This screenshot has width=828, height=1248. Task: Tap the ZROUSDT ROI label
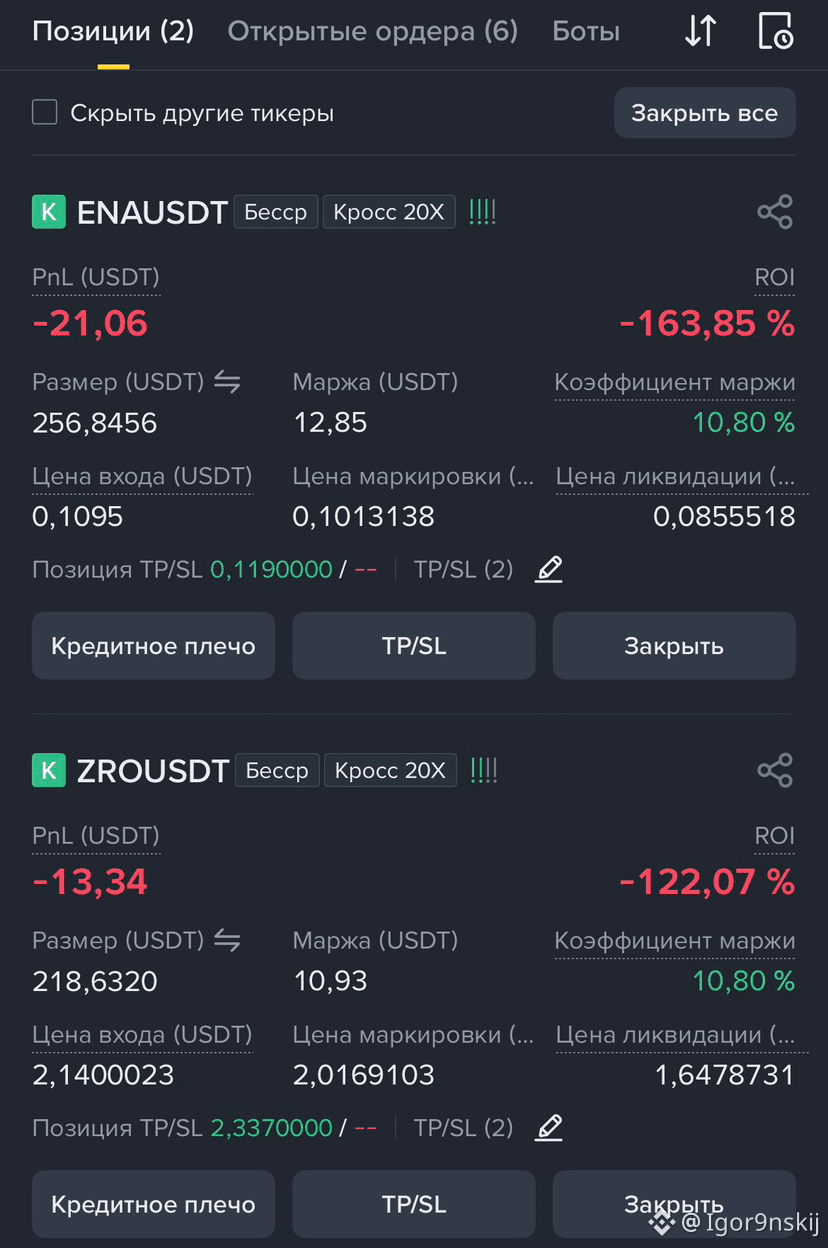pos(775,836)
